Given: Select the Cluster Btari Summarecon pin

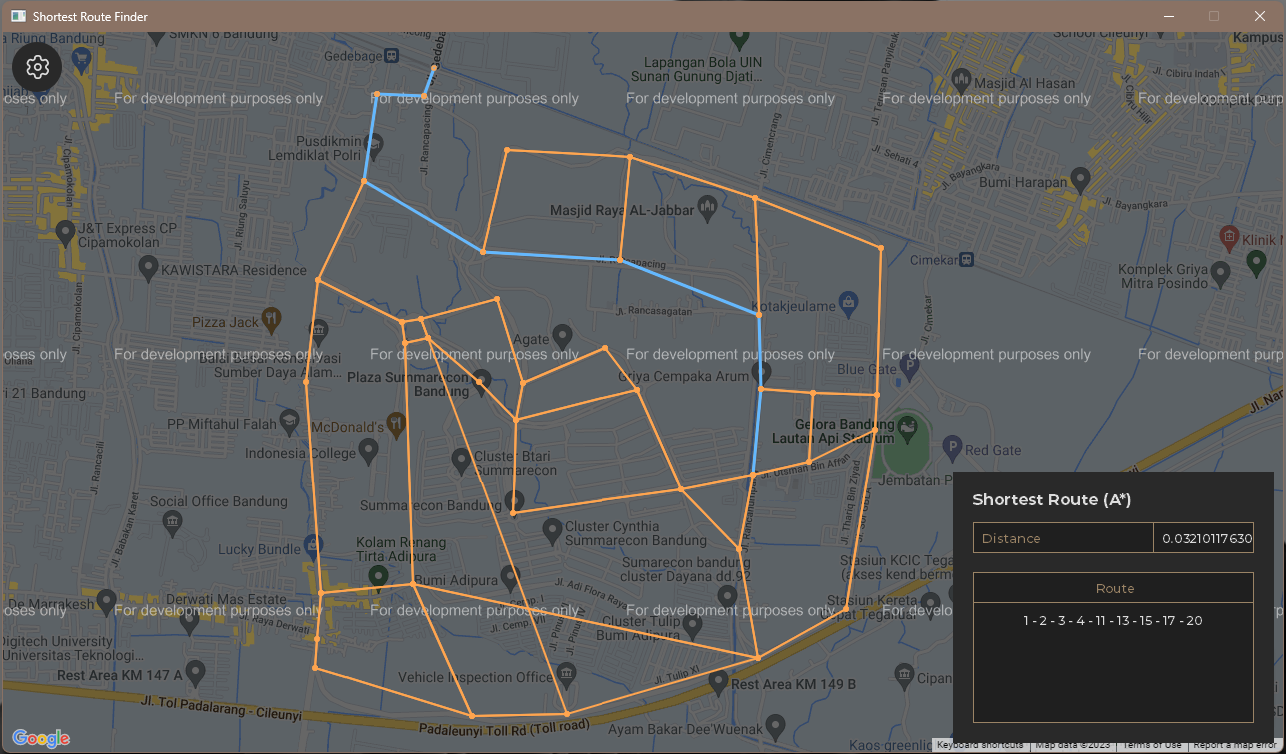Looking at the screenshot, I should click(x=461, y=460).
